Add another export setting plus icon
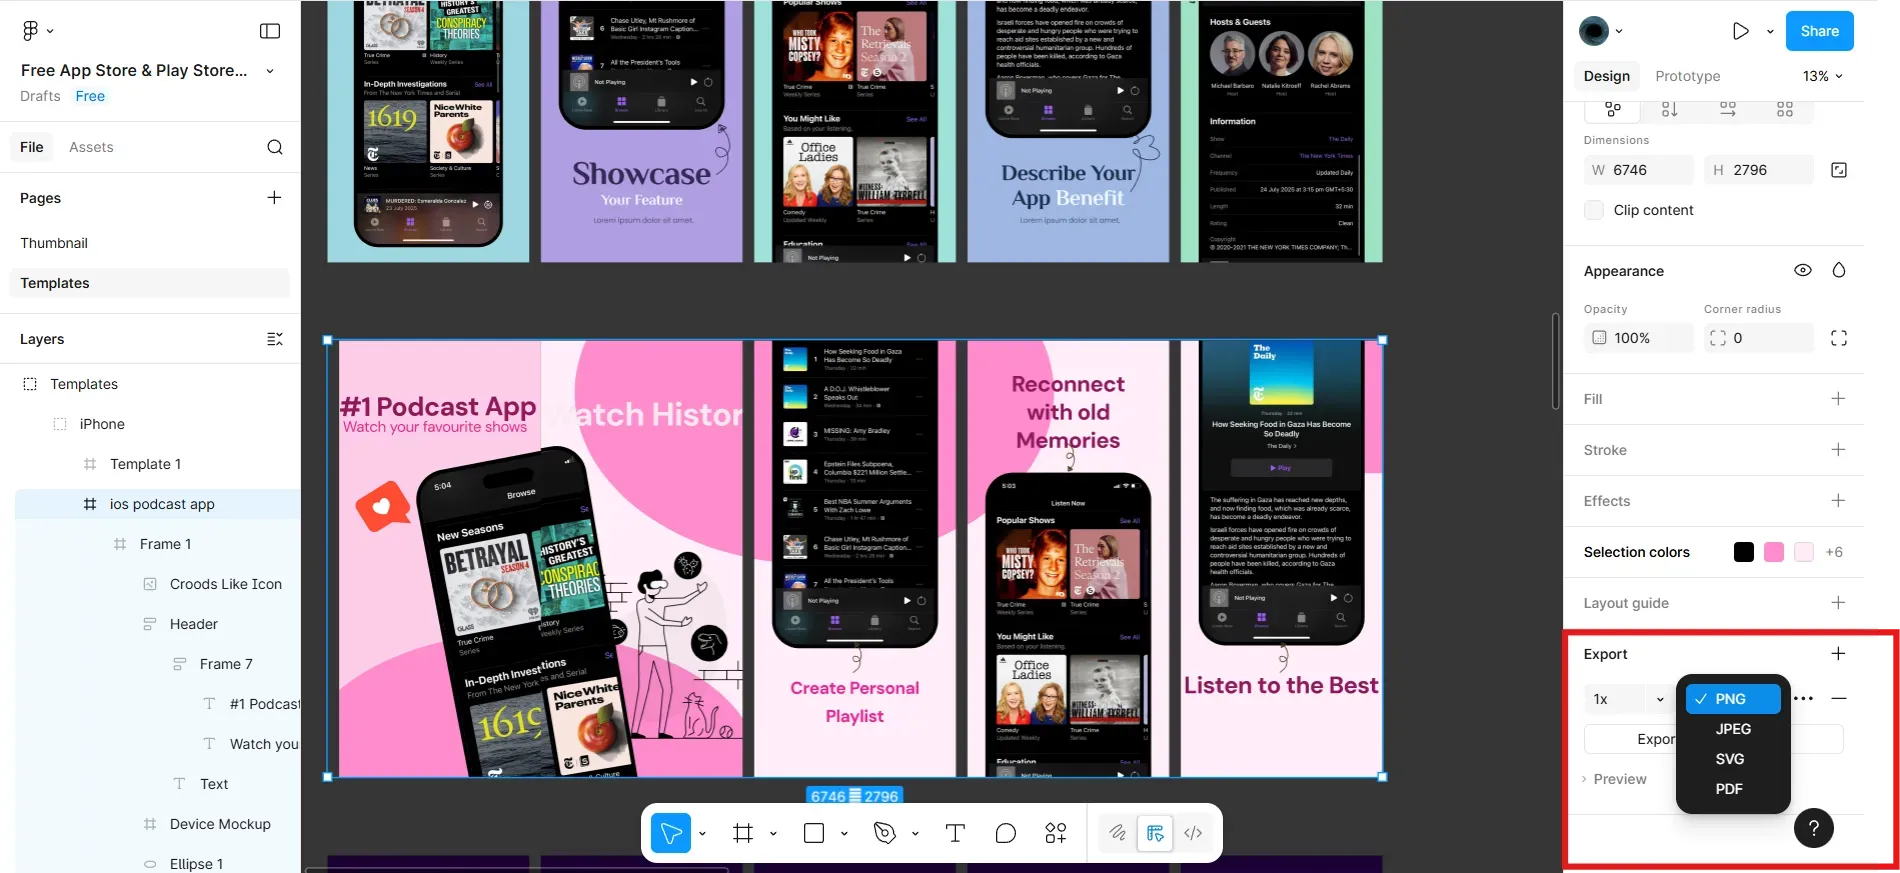This screenshot has height=873, width=1900. [x=1838, y=653]
